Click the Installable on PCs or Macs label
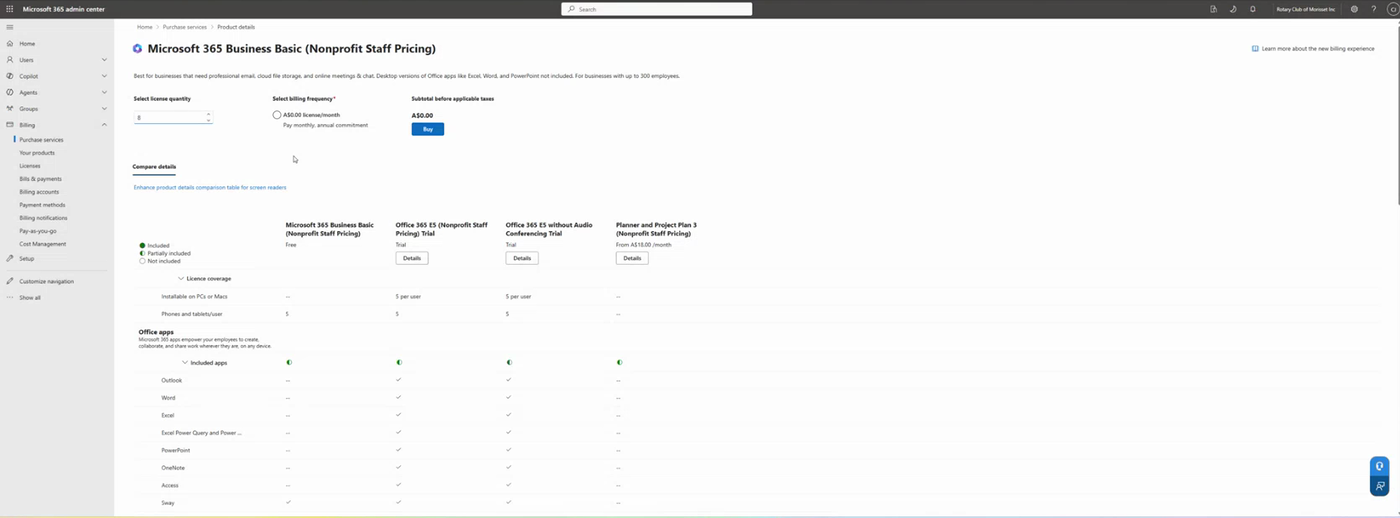Image resolution: width=1400 pixels, height=518 pixels. coord(194,296)
